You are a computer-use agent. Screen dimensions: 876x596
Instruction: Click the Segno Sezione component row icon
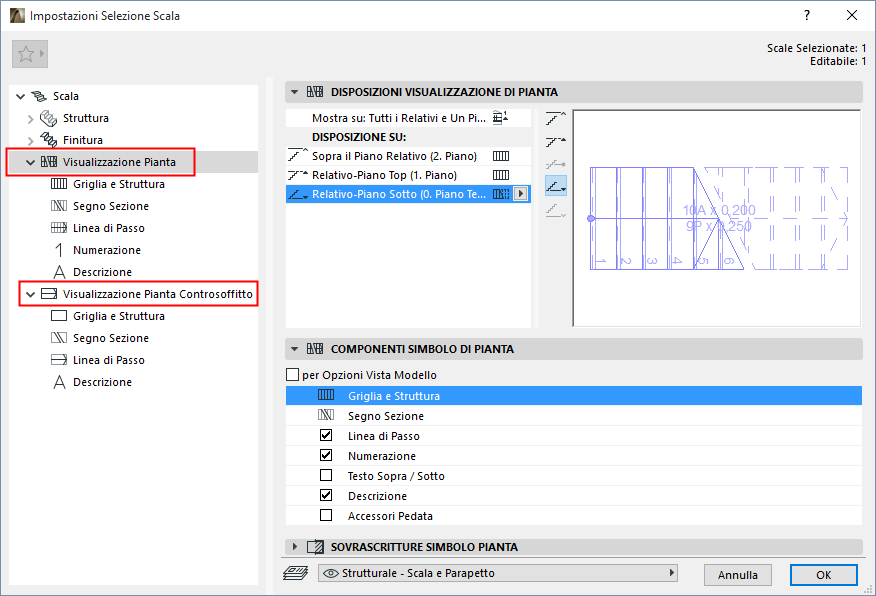pos(326,415)
